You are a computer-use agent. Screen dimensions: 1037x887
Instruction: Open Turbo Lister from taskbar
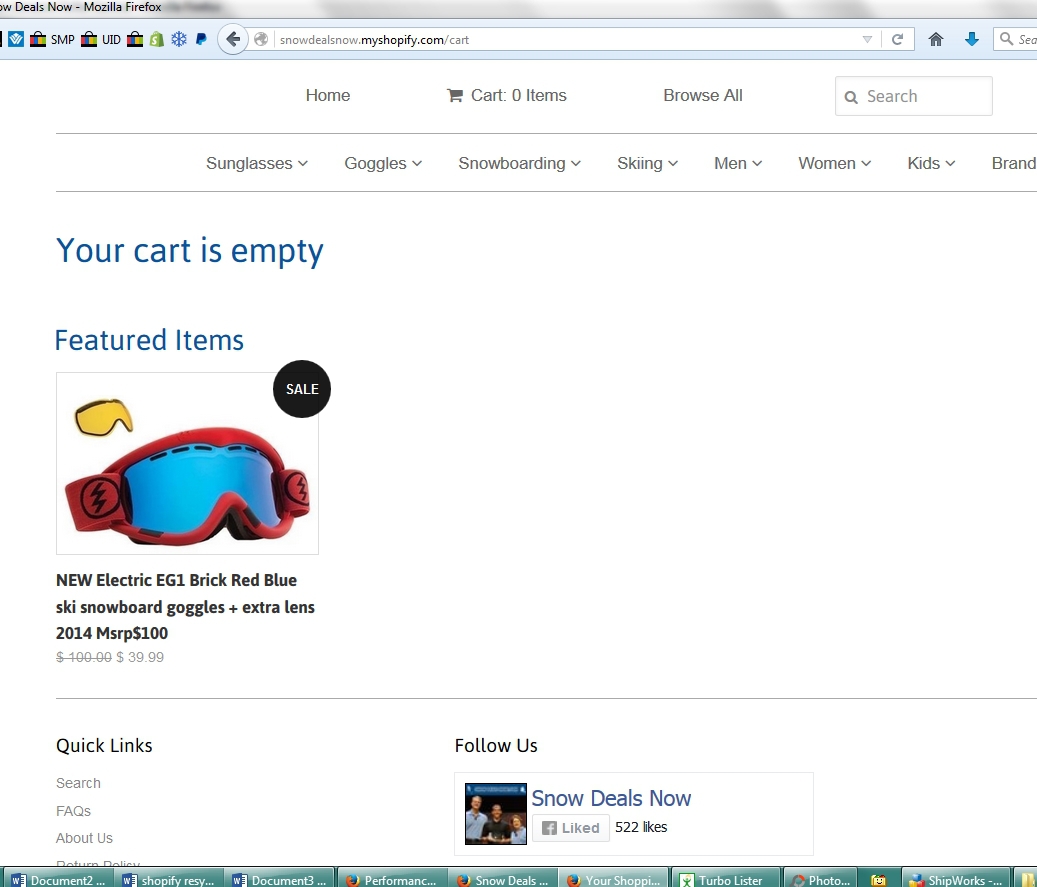pos(726,879)
